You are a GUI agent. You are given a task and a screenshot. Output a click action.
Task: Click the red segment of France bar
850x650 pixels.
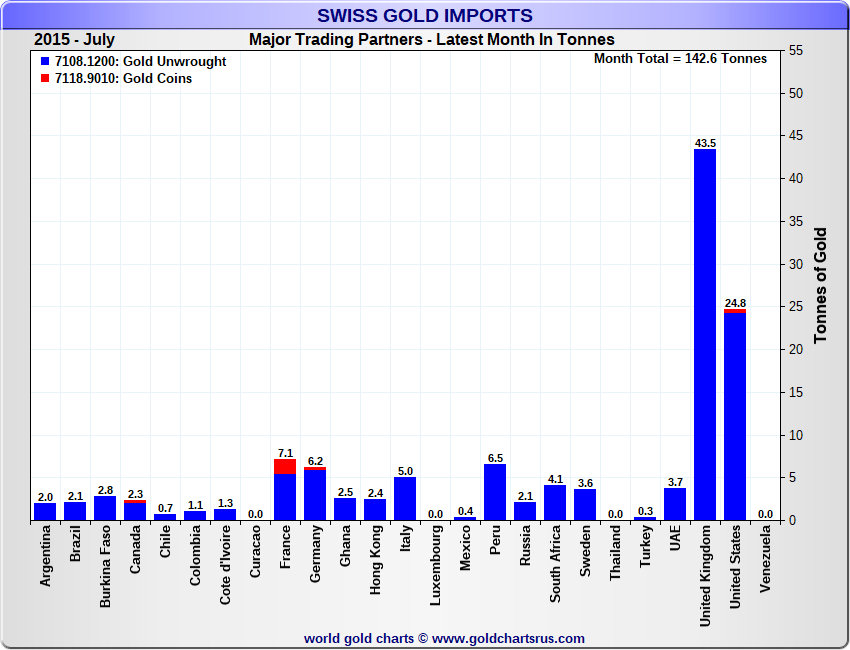[285, 466]
